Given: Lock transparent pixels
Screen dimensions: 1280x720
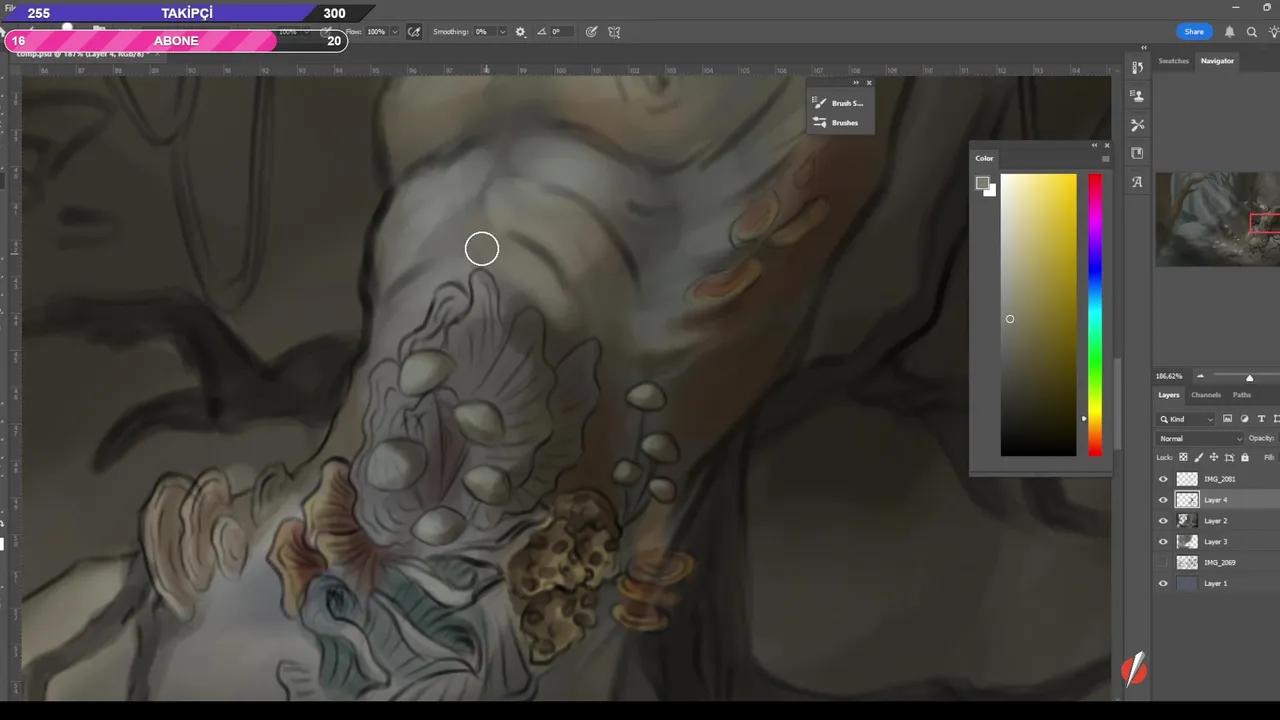Looking at the screenshot, I should [1183, 458].
